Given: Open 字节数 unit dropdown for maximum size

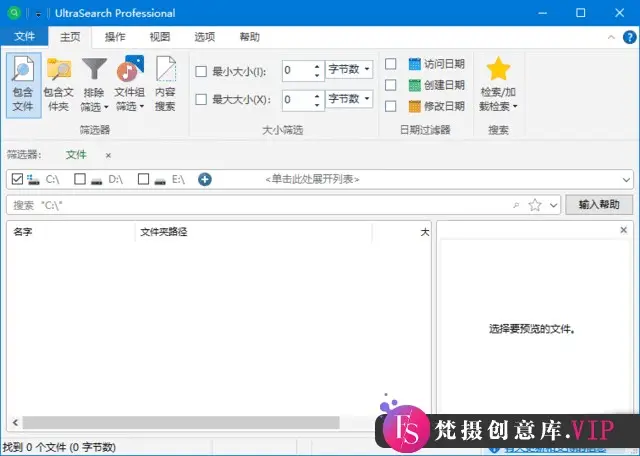Looking at the screenshot, I should point(349,99).
